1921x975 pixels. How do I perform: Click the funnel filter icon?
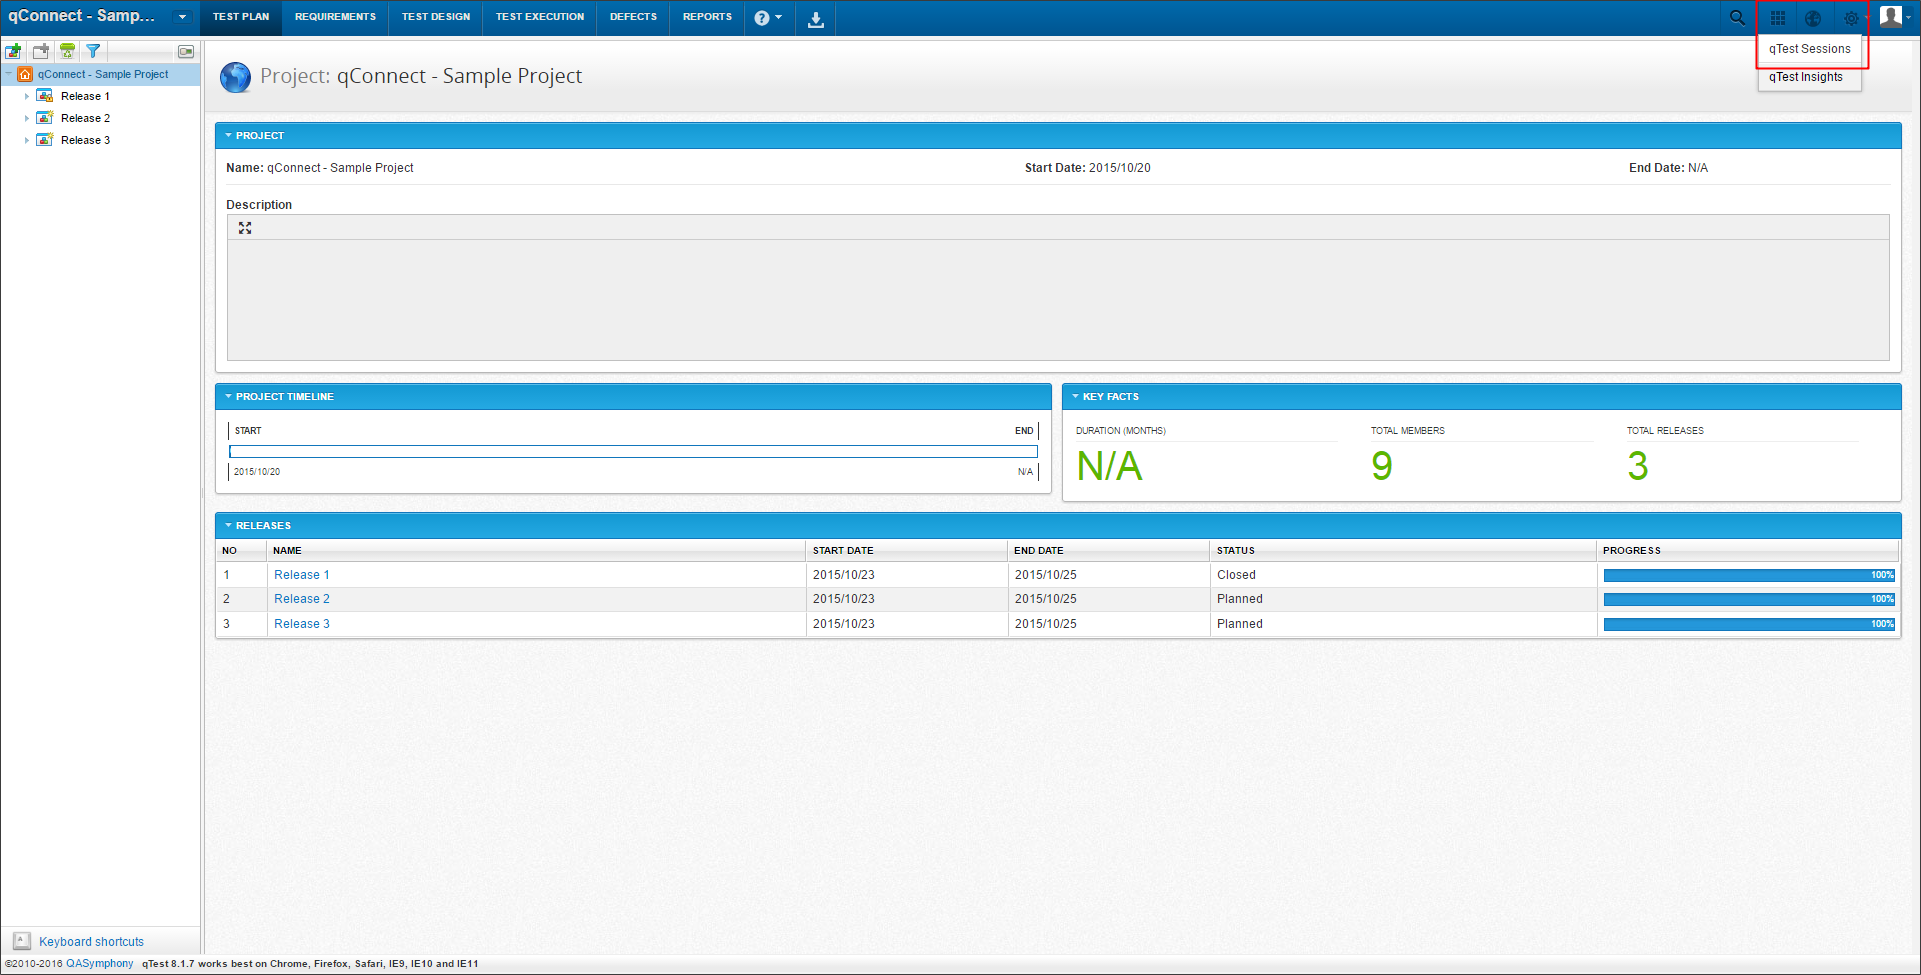pyautogui.click(x=93, y=51)
